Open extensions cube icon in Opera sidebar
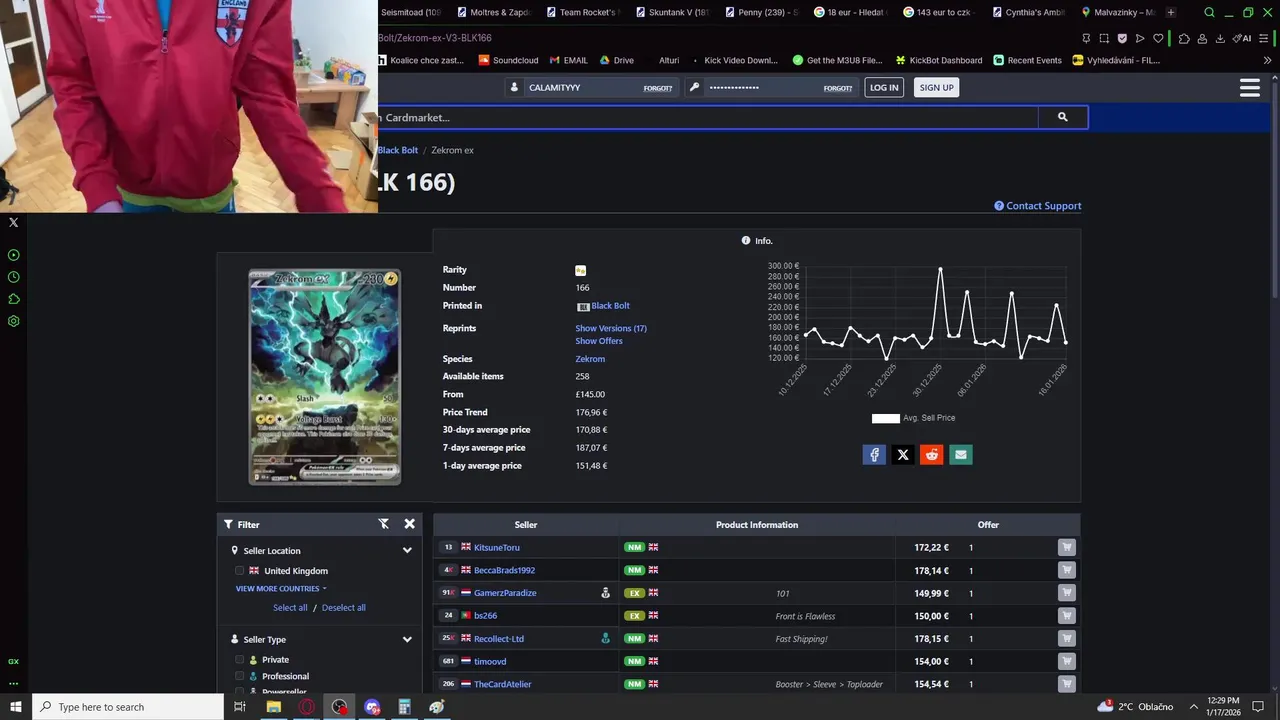Image resolution: width=1280 pixels, height=720 pixels. [x=13, y=299]
